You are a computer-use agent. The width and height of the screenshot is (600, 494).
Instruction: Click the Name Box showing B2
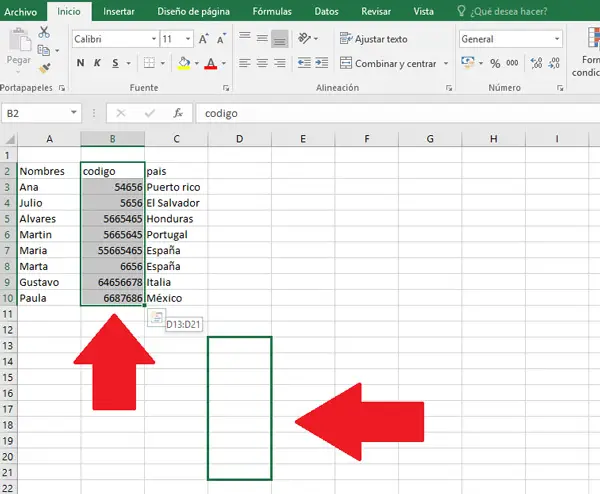pyautogui.click(x=35, y=113)
